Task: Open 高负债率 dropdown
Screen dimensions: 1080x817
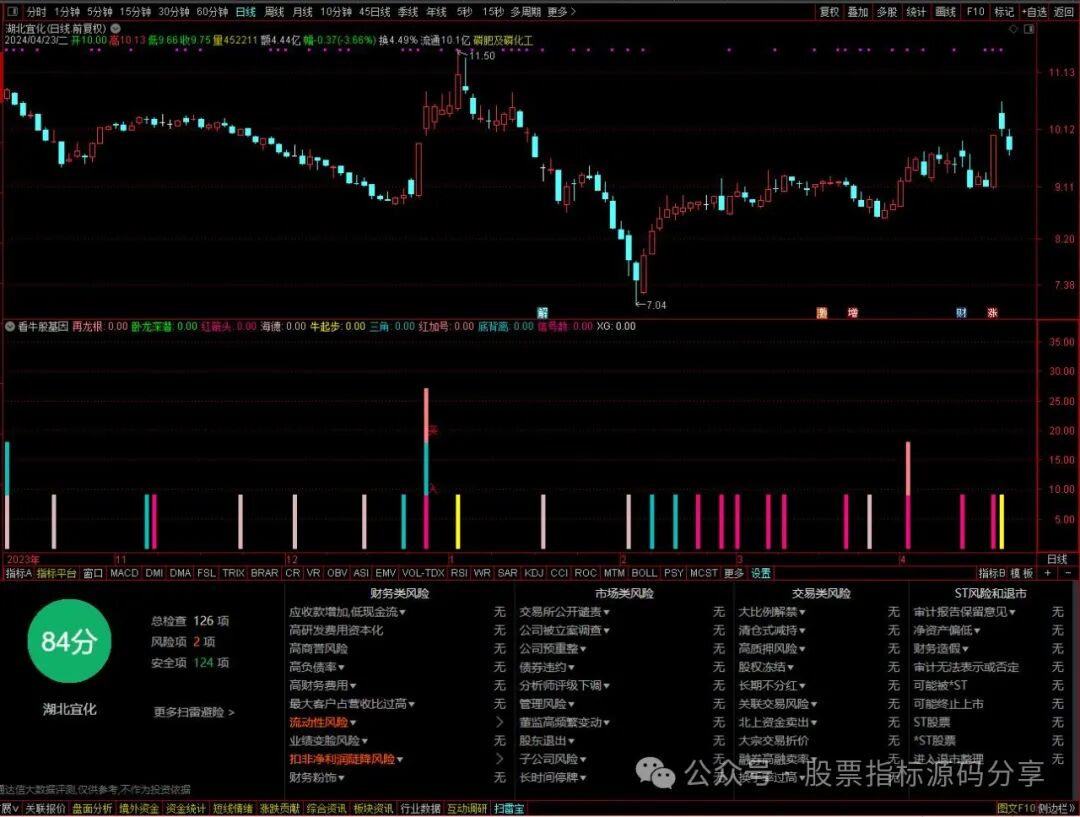Action: tap(317, 667)
